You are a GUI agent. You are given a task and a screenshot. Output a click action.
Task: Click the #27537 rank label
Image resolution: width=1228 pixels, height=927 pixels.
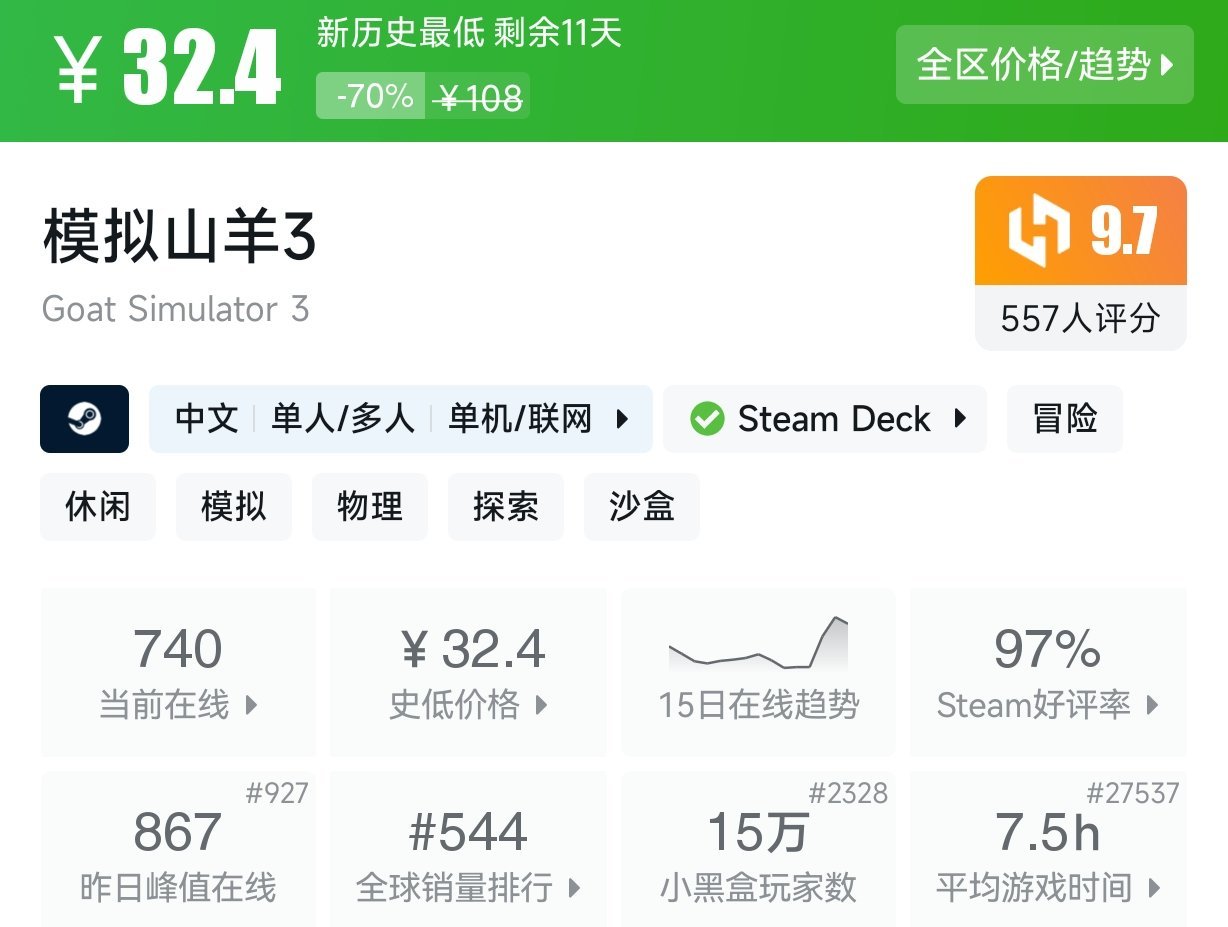[1133, 794]
